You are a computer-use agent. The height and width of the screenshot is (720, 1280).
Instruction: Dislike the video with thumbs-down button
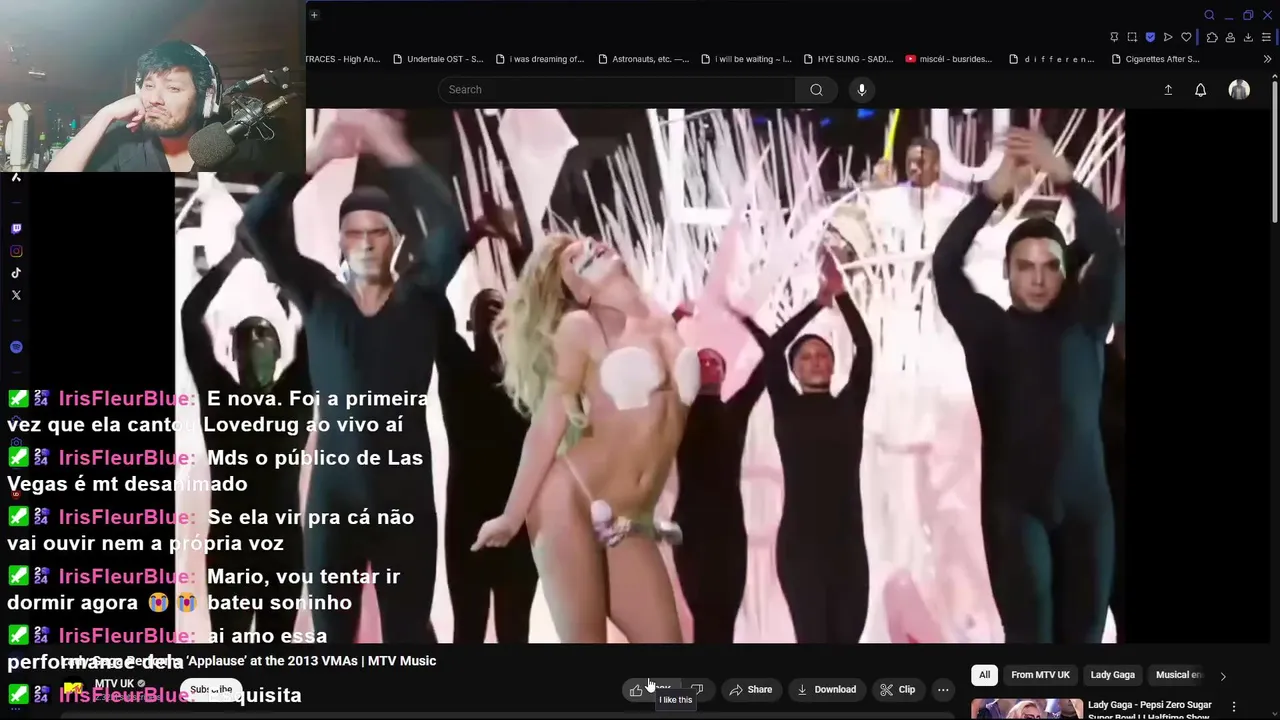(697, 690)
